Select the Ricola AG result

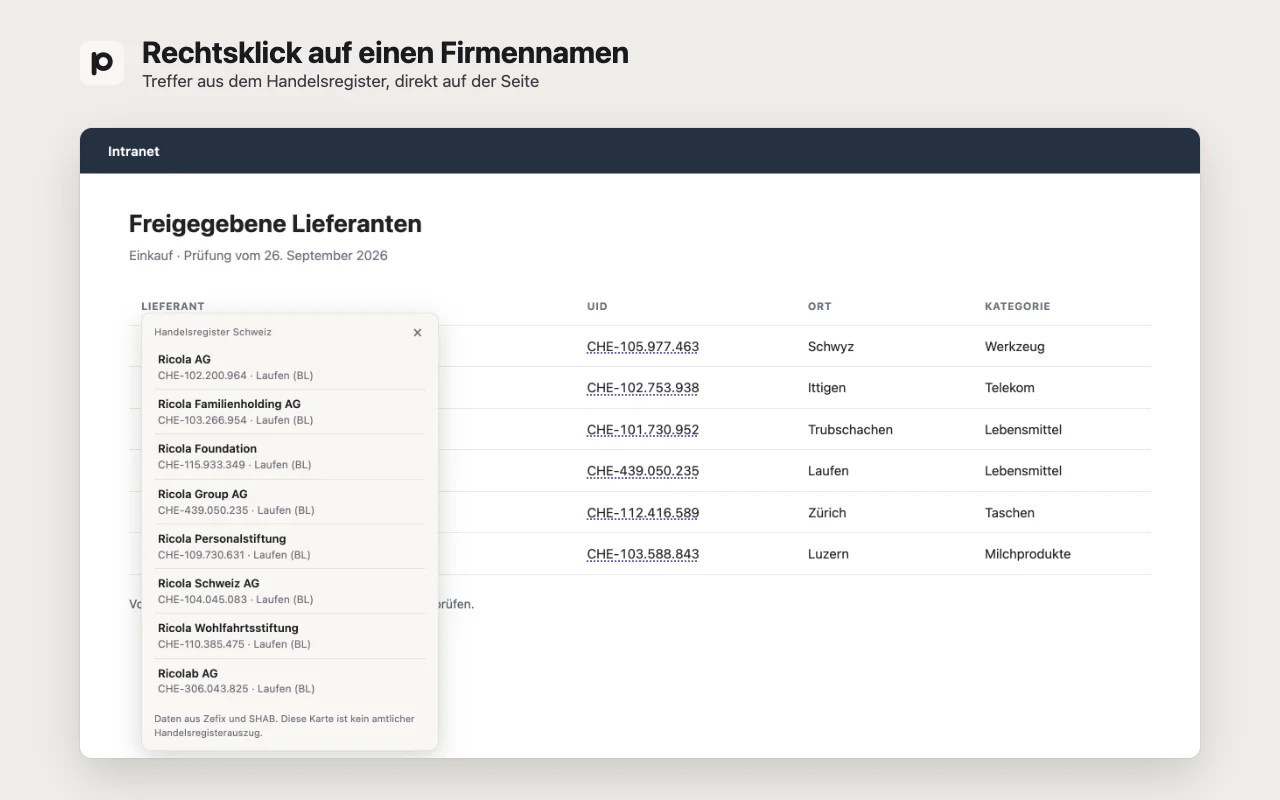pos(290,367)
